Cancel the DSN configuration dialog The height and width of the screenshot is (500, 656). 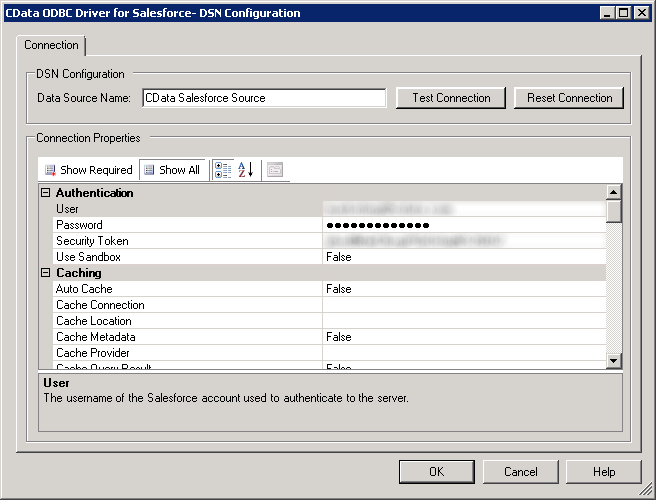[520, 472]
